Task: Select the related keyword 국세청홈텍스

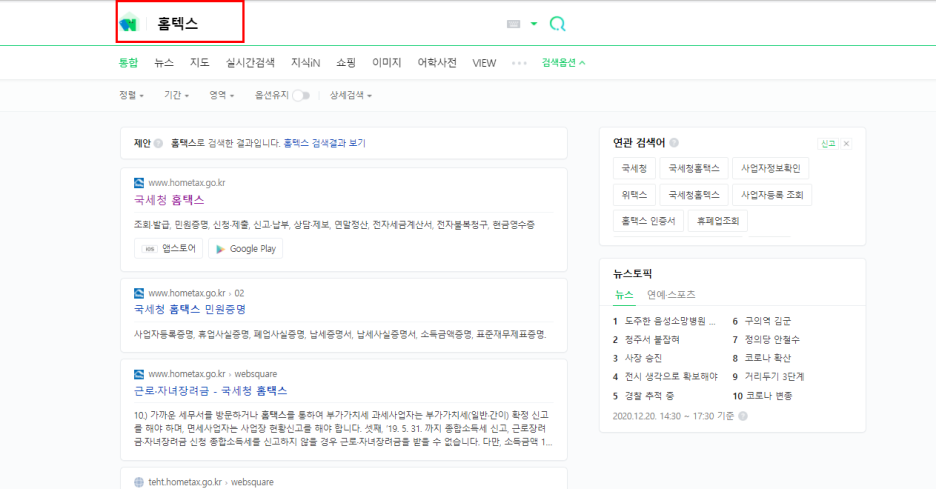Action: pyautogui.click(x=694, y=195)
